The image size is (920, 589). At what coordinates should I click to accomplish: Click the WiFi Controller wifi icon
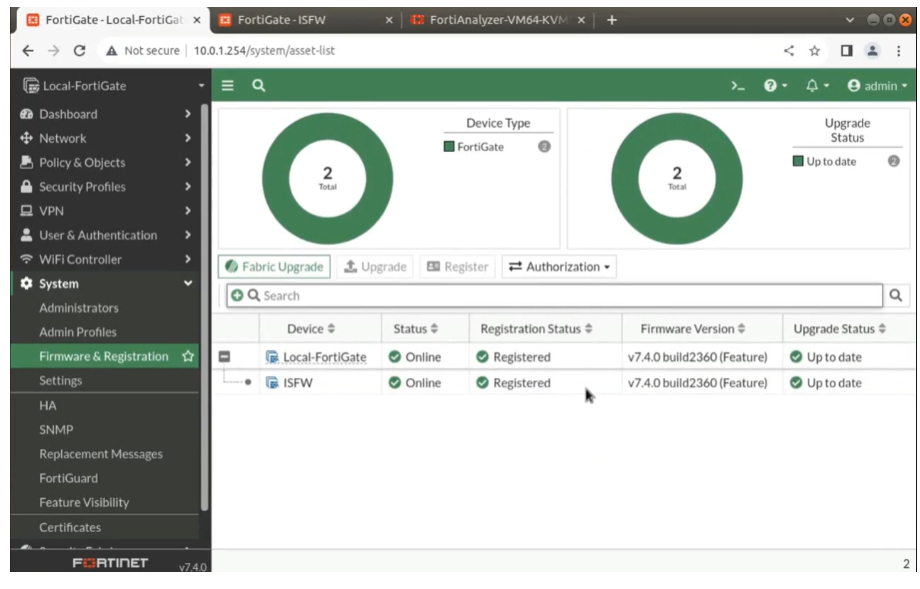point(26,259)
